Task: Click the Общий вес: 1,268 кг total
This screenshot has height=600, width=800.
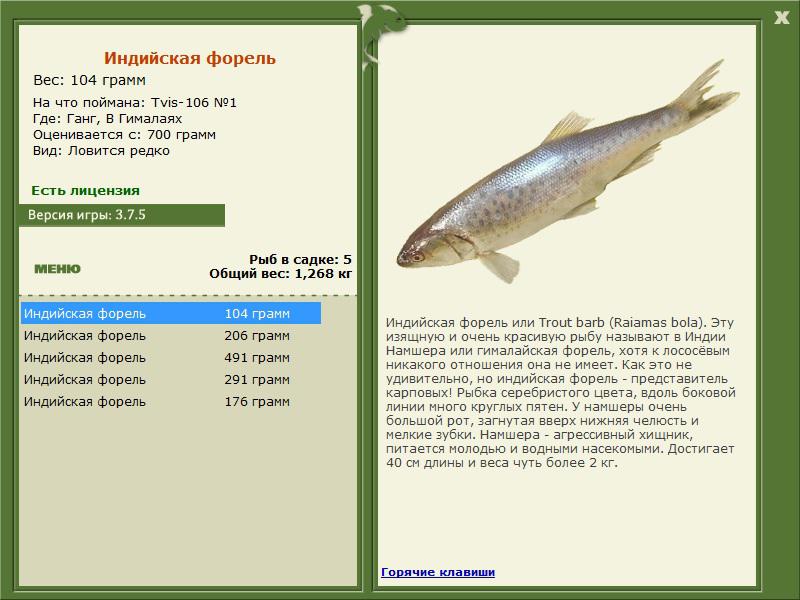Action: (x=281, y=273)
